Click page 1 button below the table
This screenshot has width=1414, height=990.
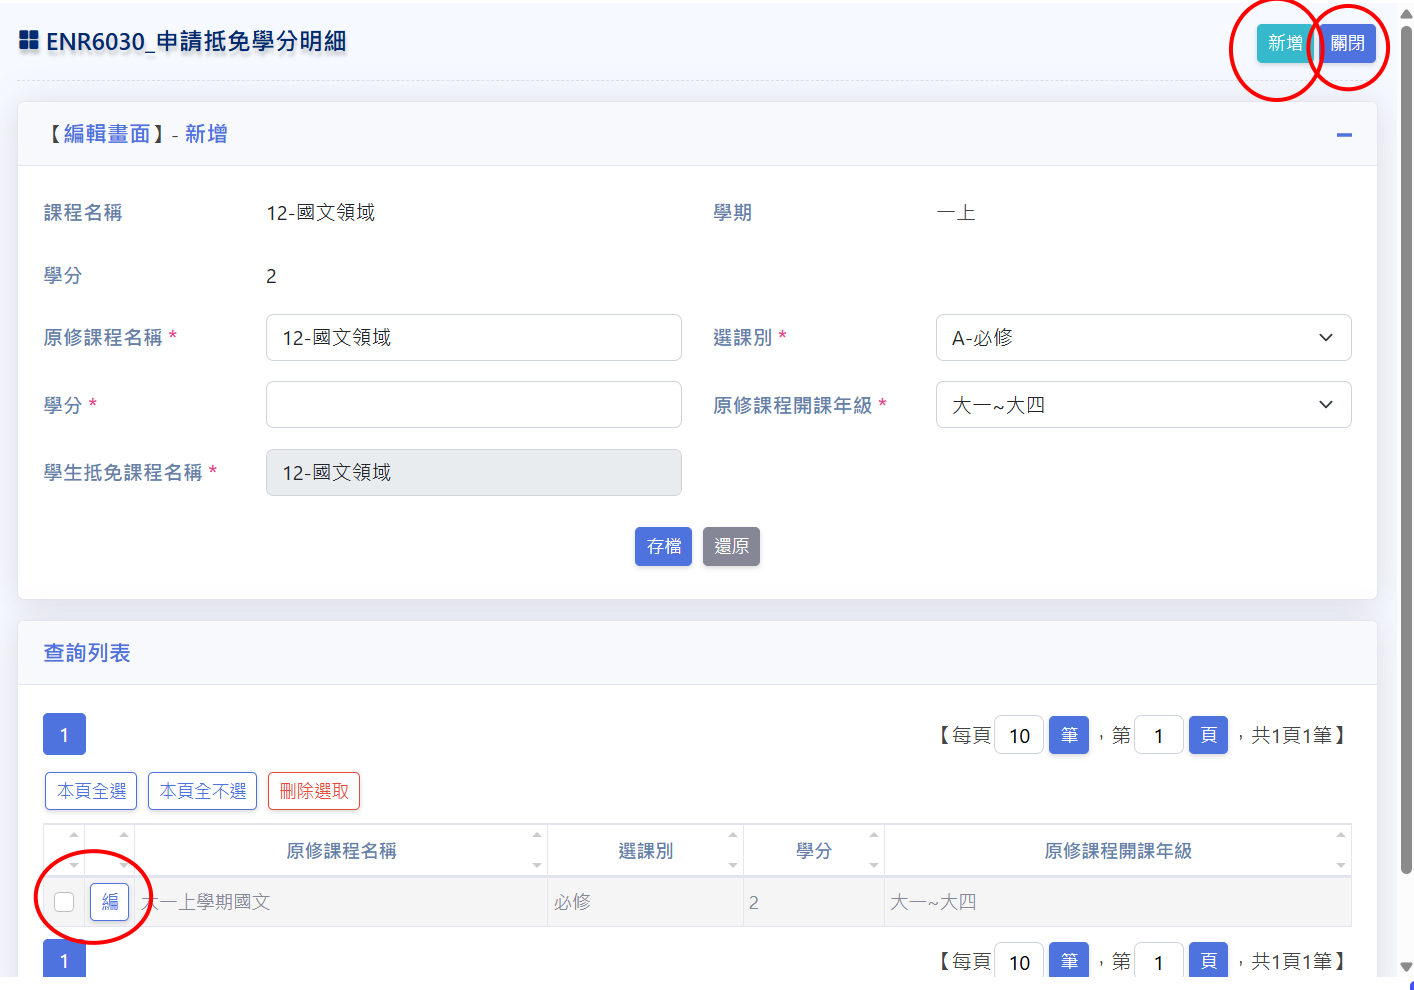(x=64, y=960)
